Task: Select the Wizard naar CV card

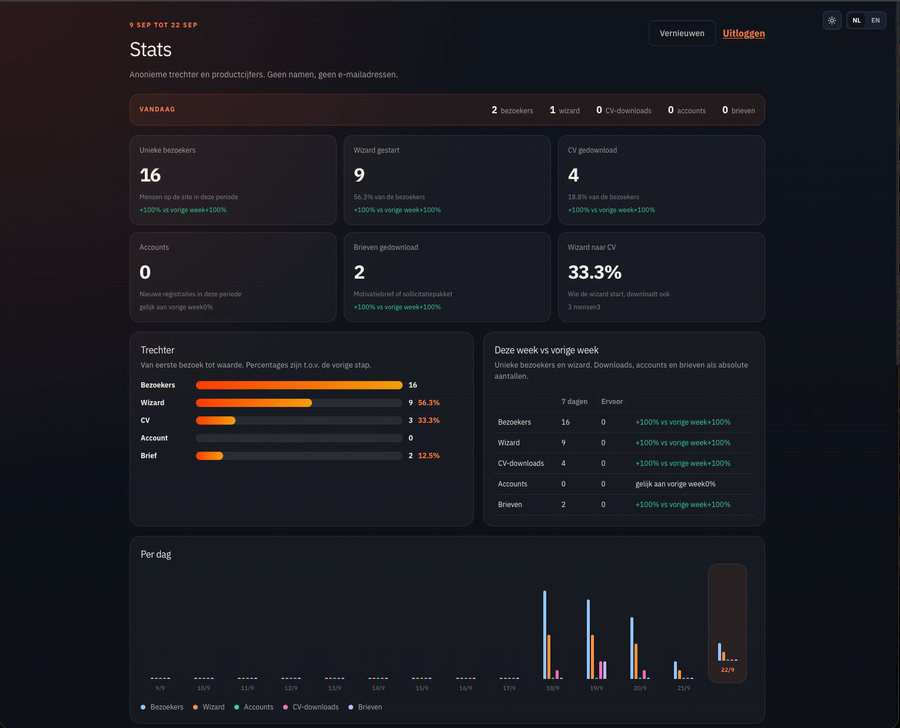Action: click(661, 277)
